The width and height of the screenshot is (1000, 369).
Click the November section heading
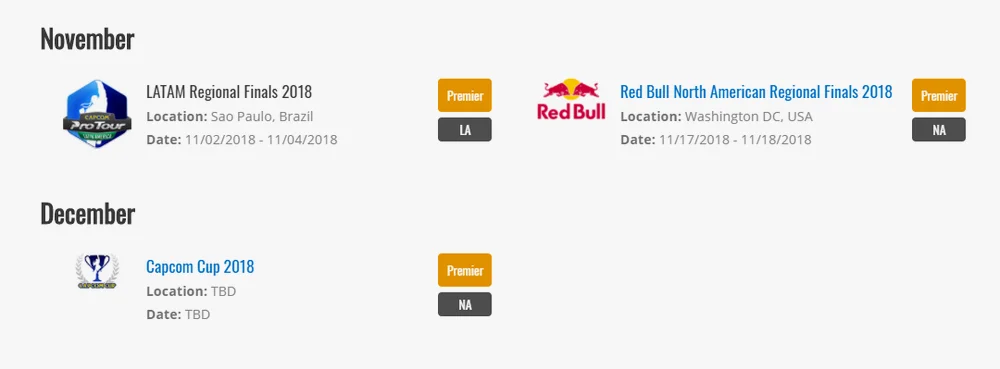point(87,40)
